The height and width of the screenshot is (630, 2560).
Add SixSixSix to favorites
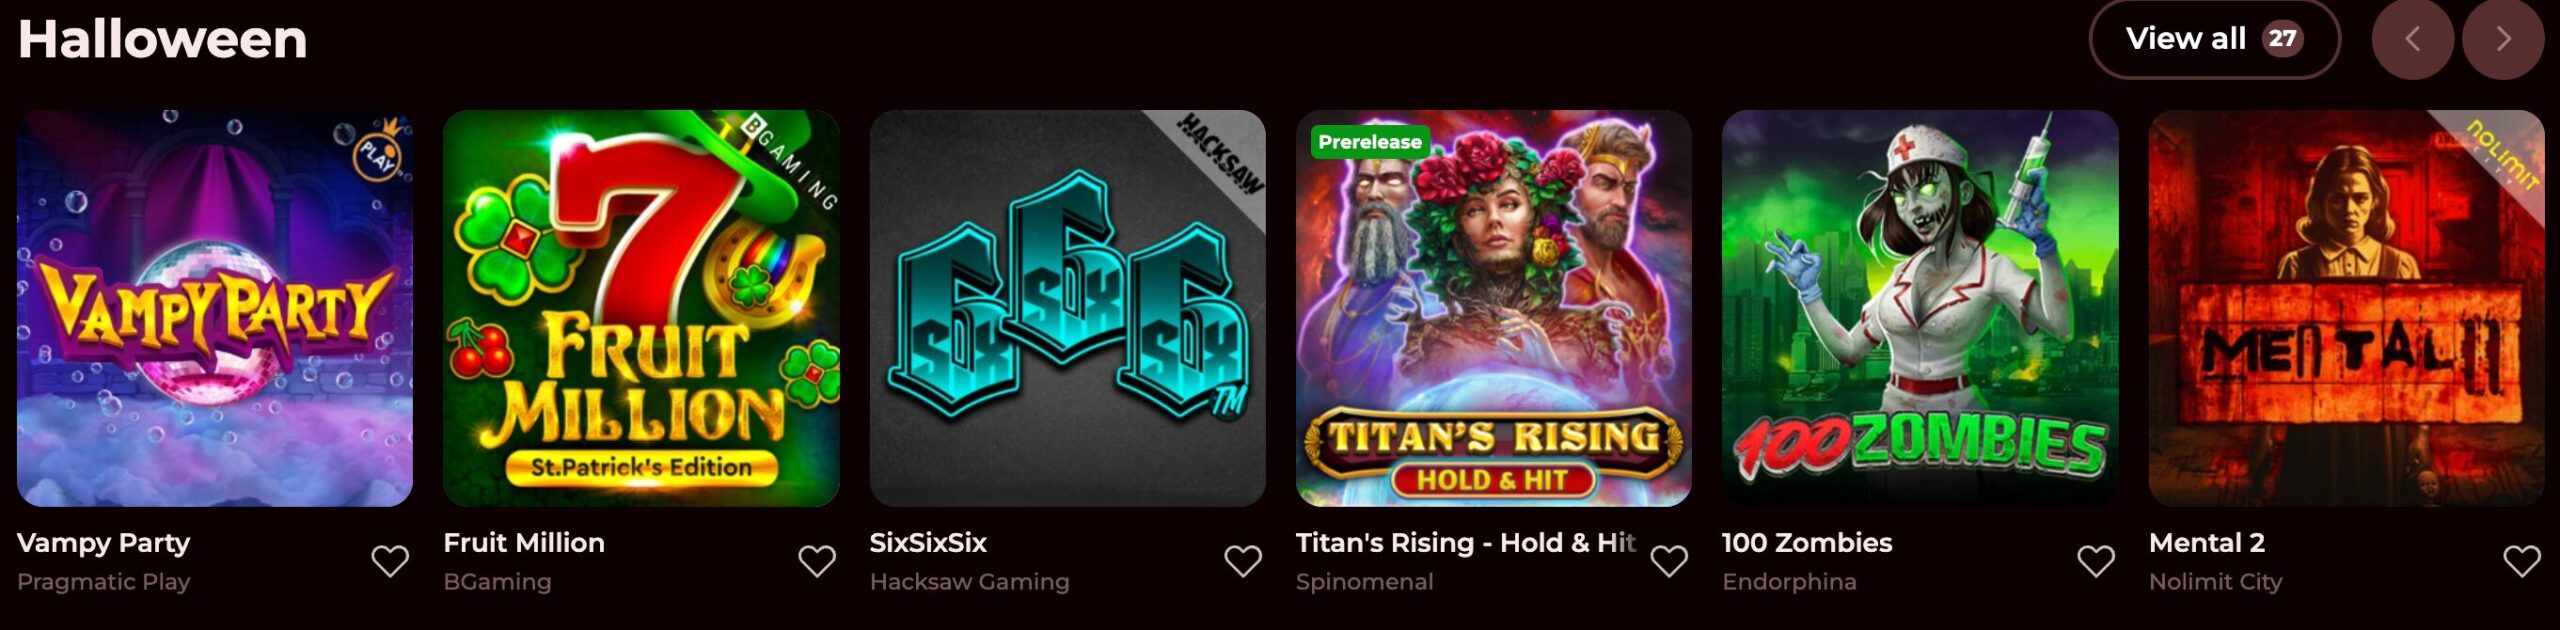1243,561
